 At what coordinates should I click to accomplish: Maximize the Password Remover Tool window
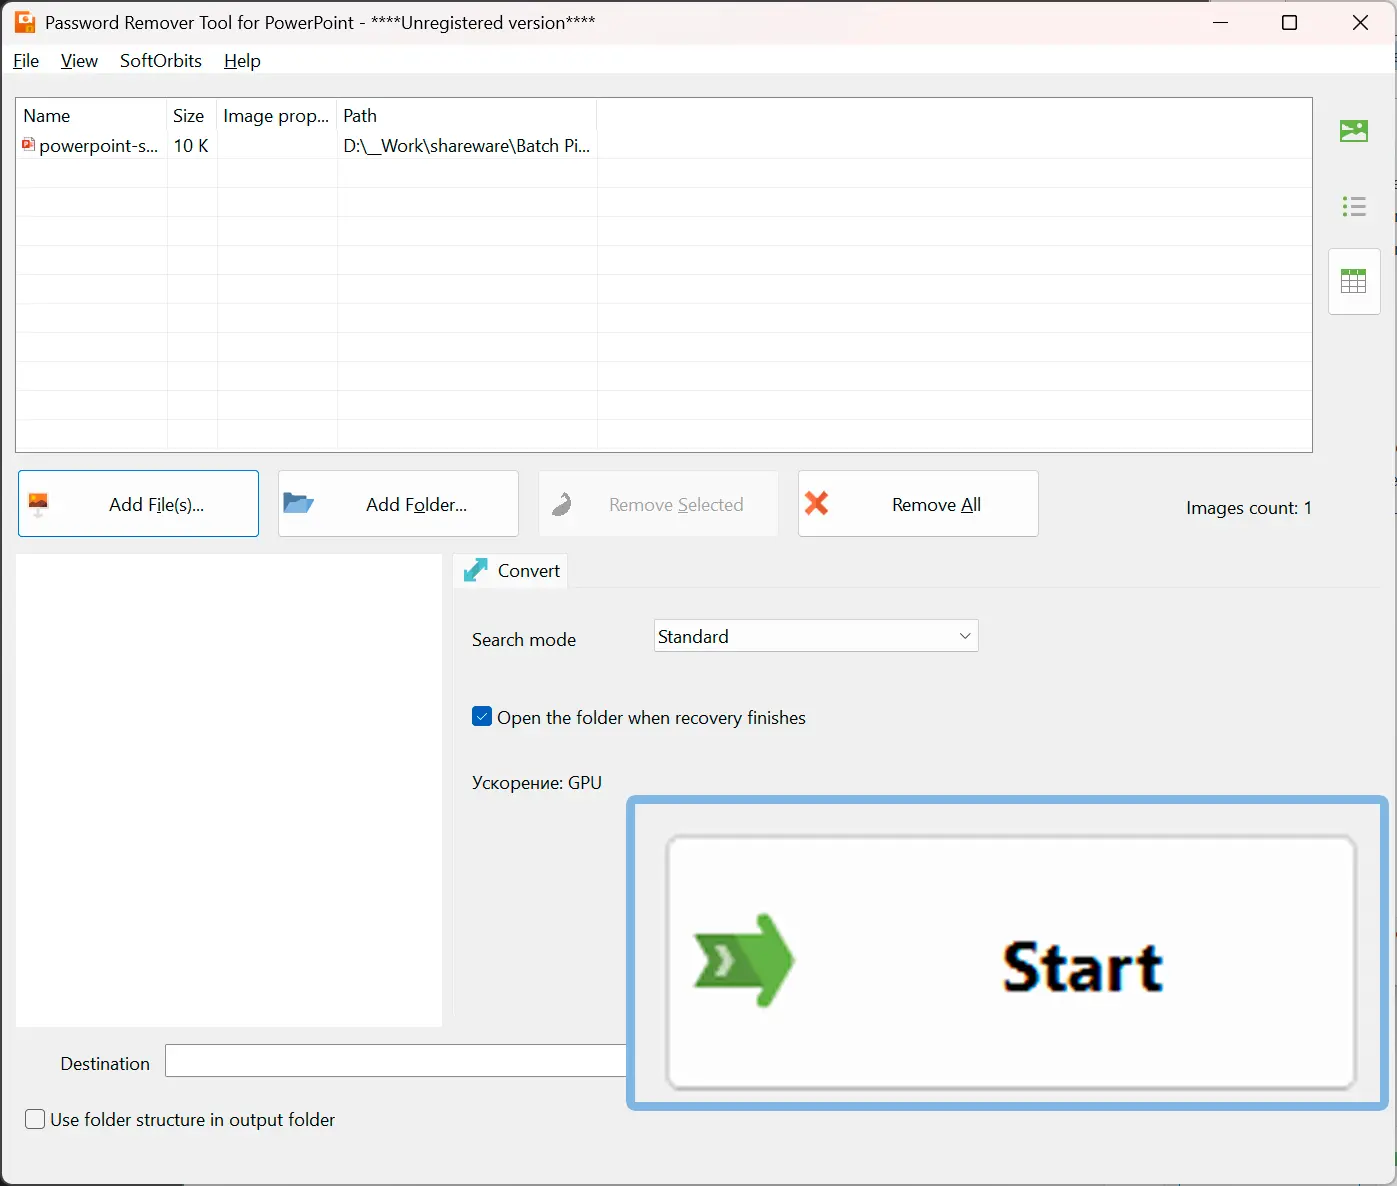pos(1290,23)
